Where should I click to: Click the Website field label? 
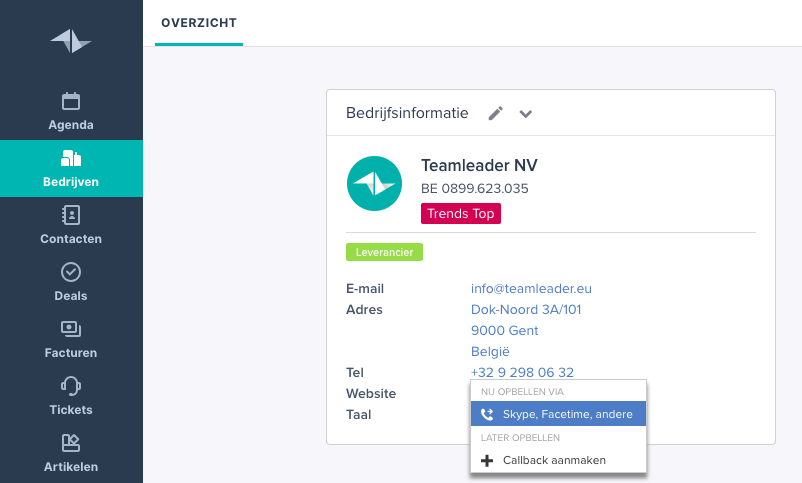click(371, 393)
